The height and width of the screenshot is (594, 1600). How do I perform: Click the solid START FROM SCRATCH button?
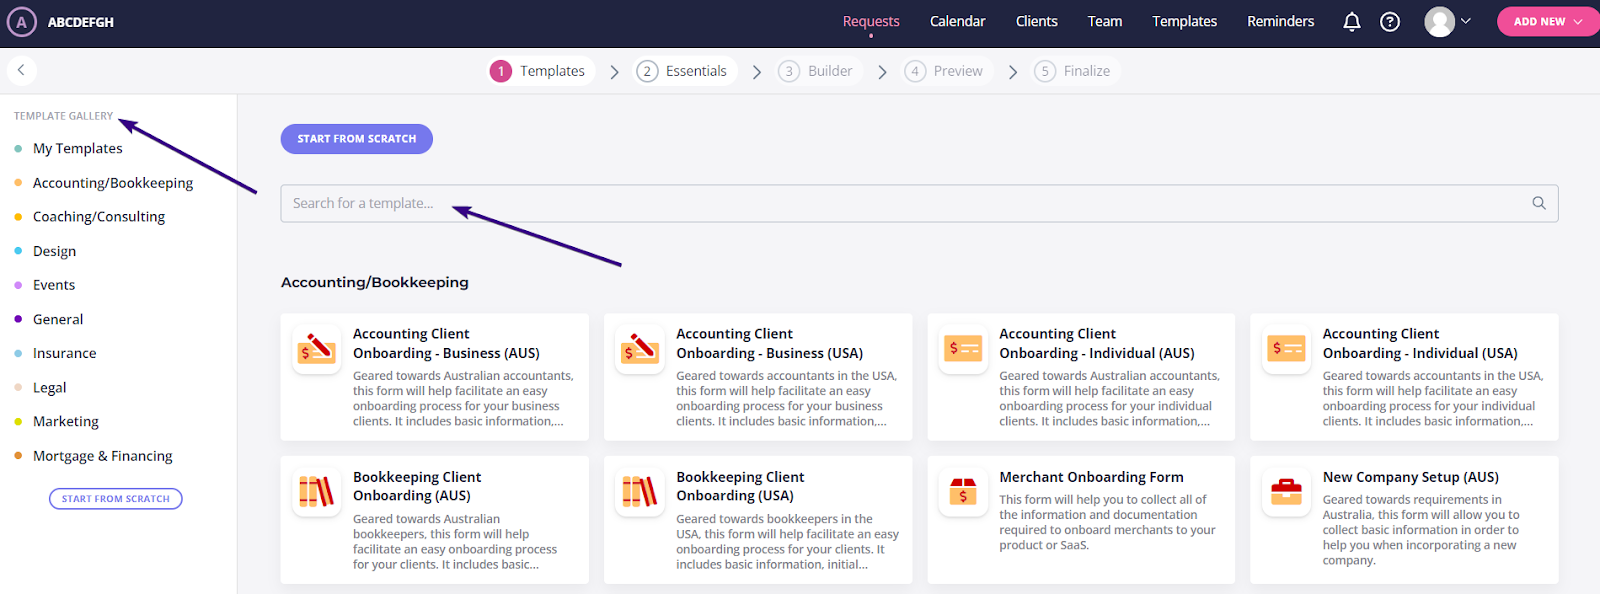click(357, 139)
